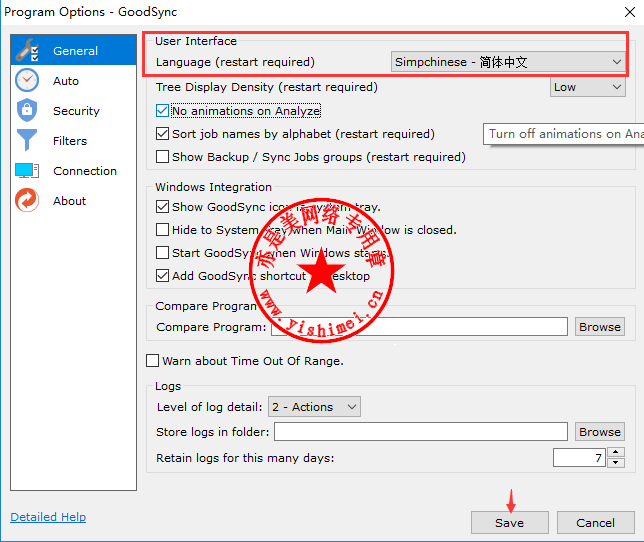Browse for the Compare Program

[600, 326]
